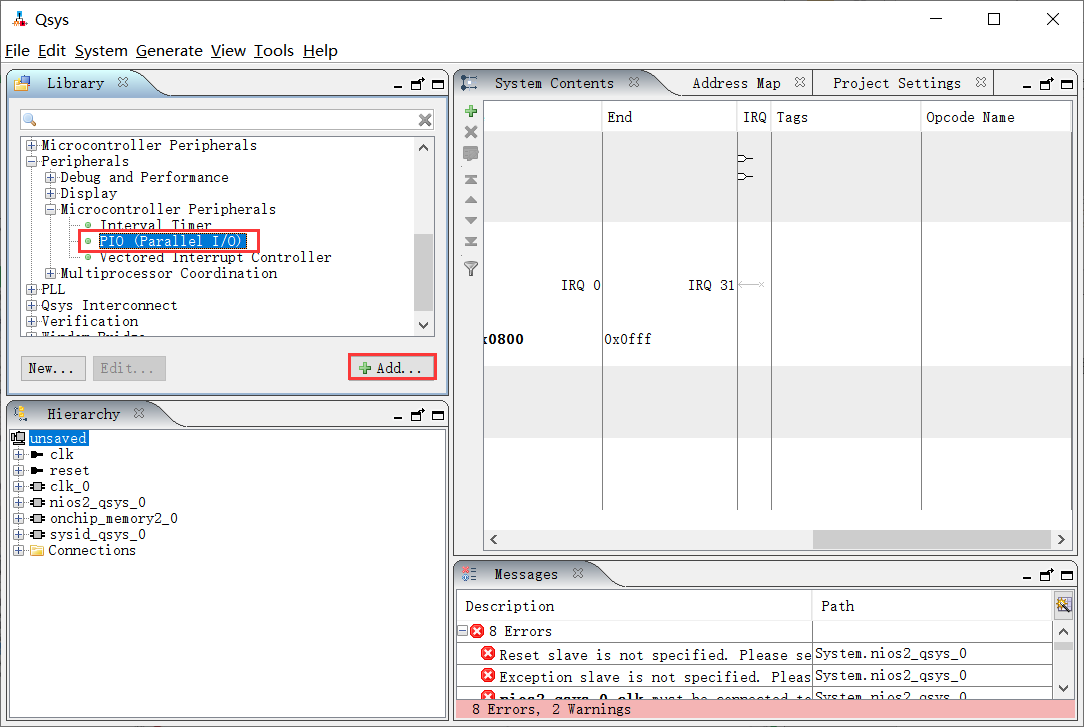The height and width of the screenshot is (727, 1084).
Task: Click the move to top arrow icon
Action: pyautogui.click(x=471, y=179)
